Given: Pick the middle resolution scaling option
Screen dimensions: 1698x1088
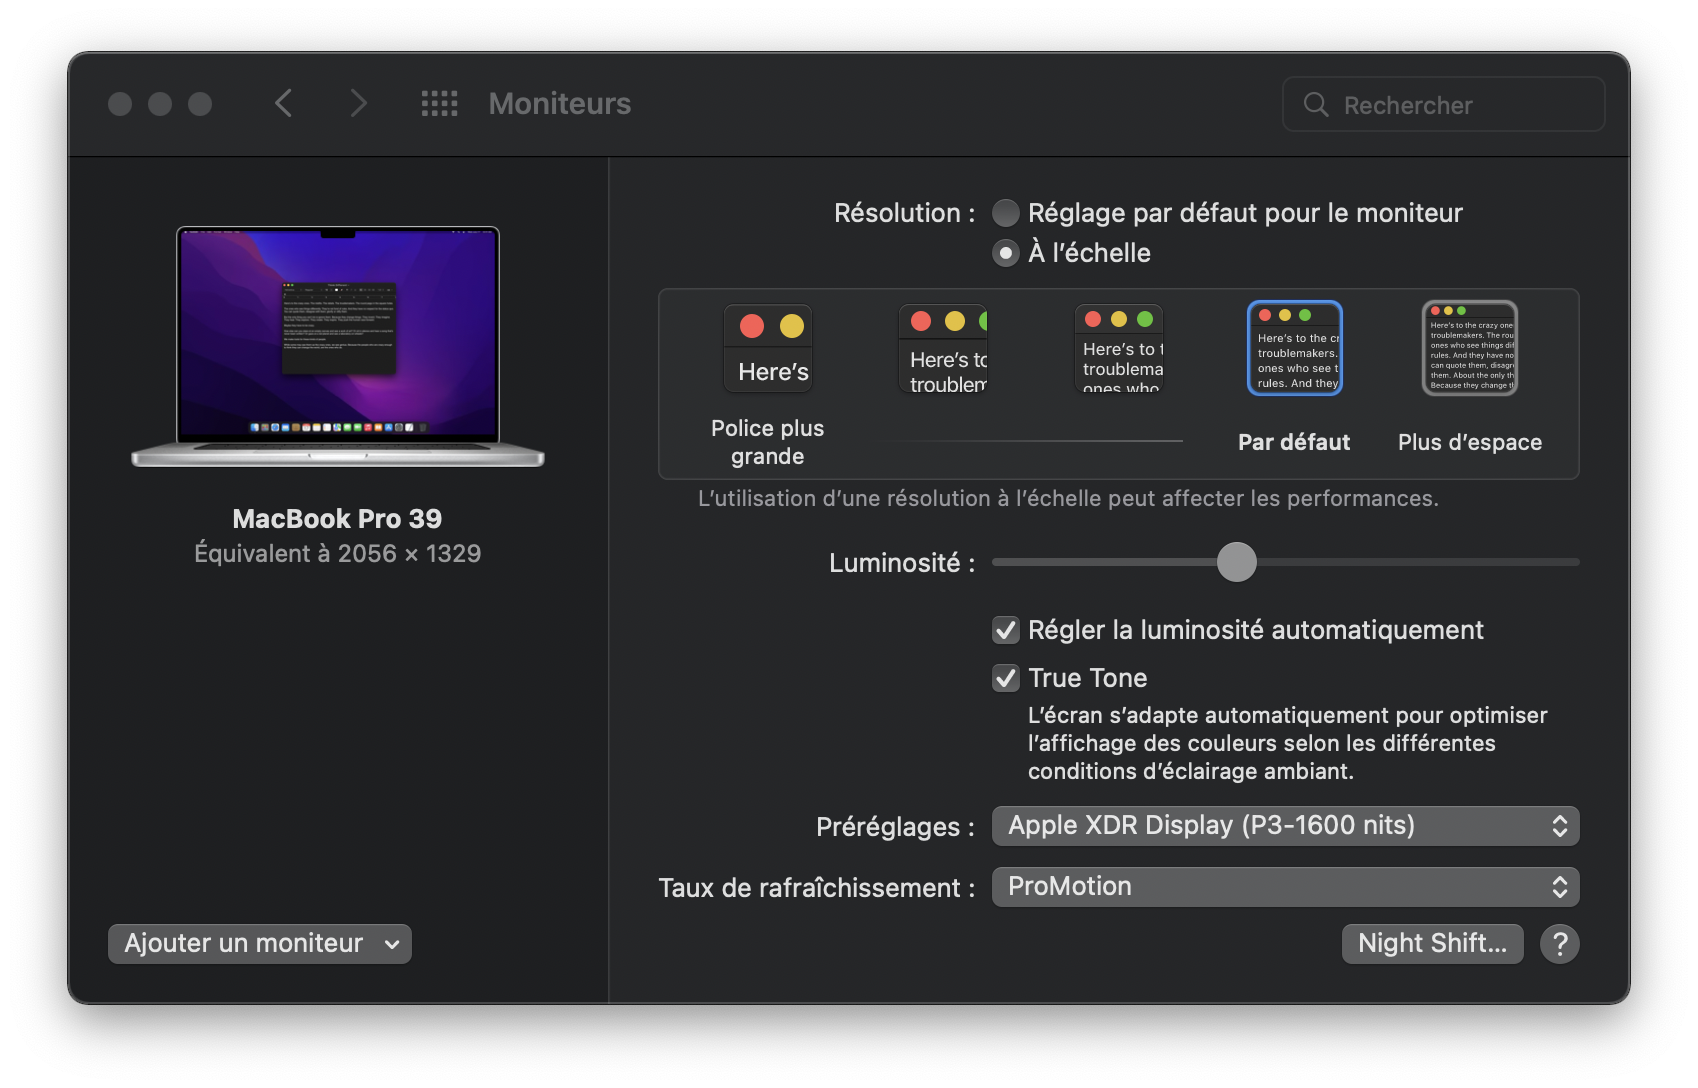Looking at the screenshot, I should 1118,348.
